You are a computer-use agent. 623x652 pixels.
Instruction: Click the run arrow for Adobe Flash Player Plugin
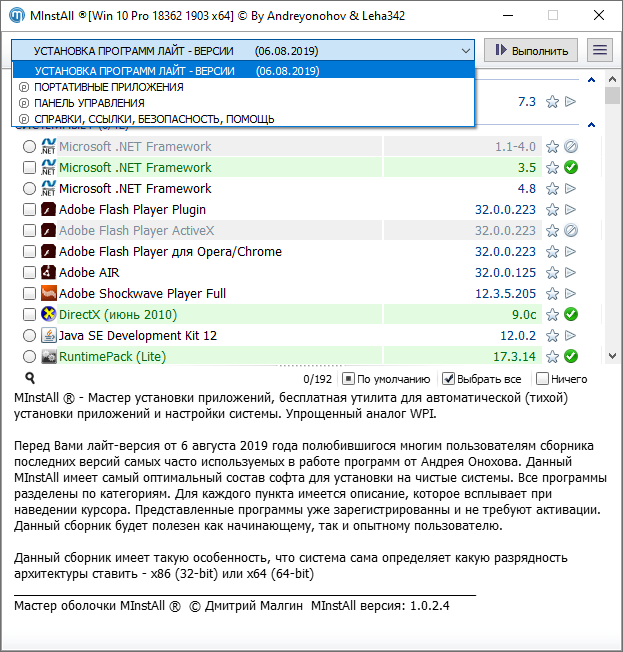[571, 210]
